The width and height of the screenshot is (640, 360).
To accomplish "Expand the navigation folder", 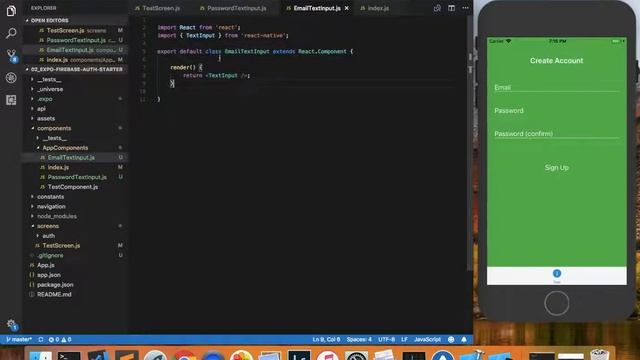I will pos(51,207).
